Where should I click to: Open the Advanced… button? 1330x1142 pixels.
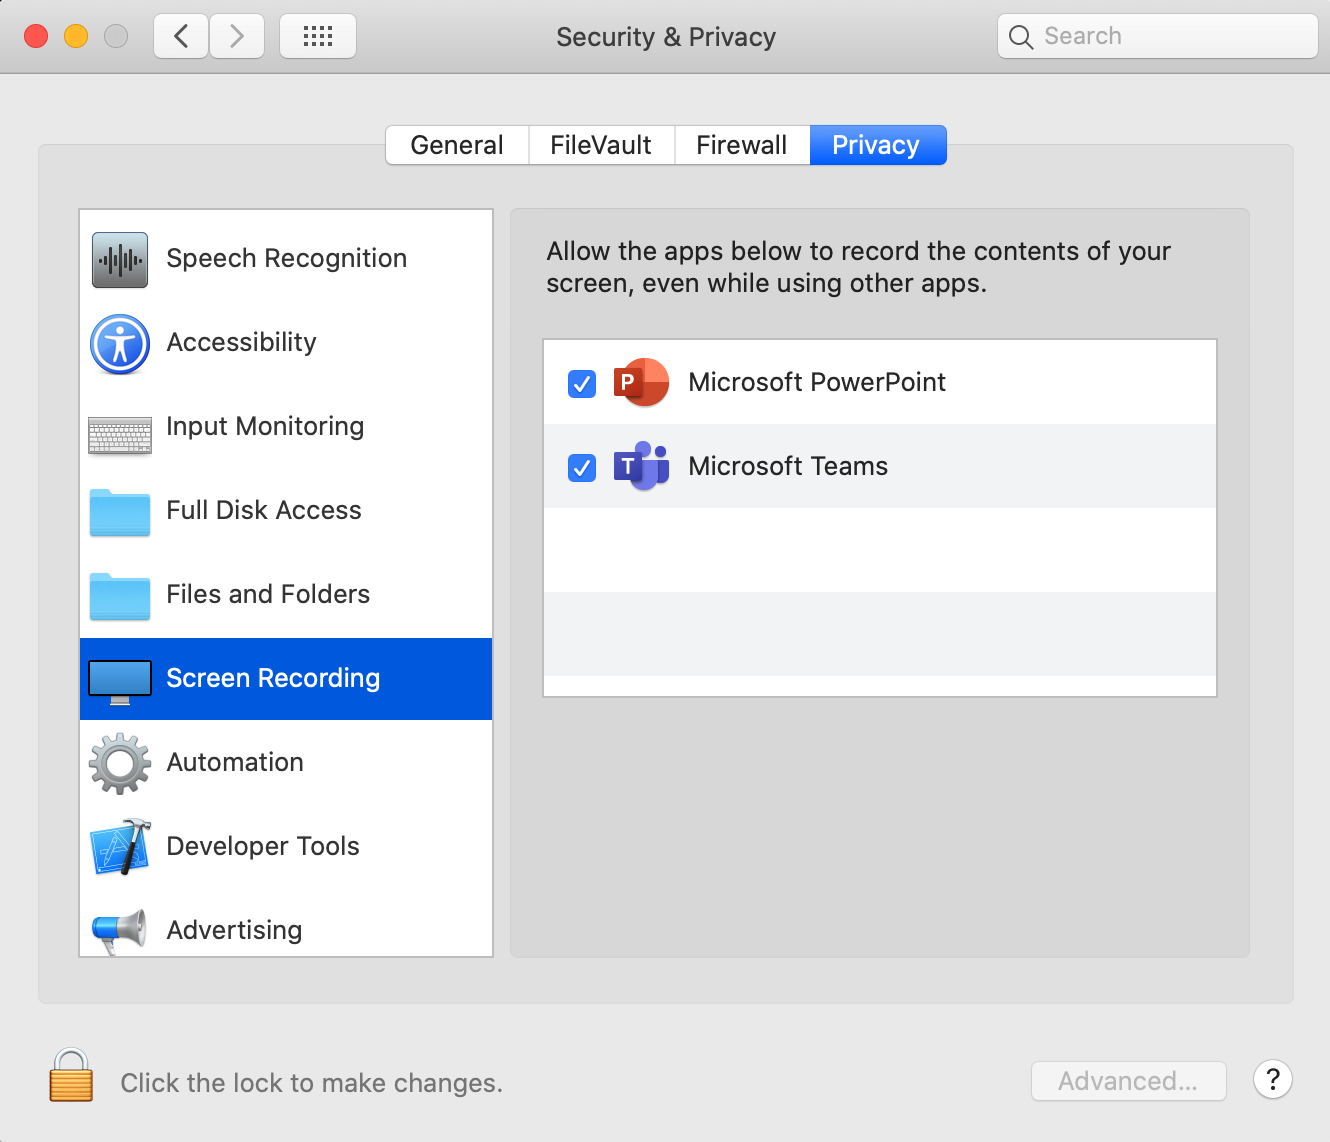1128,1081
